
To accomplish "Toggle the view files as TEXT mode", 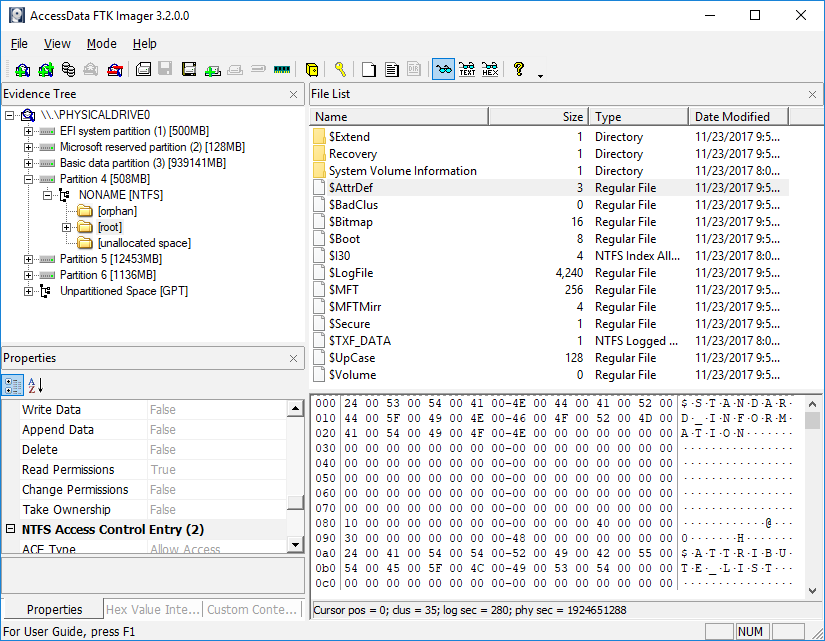I will 467,69.
